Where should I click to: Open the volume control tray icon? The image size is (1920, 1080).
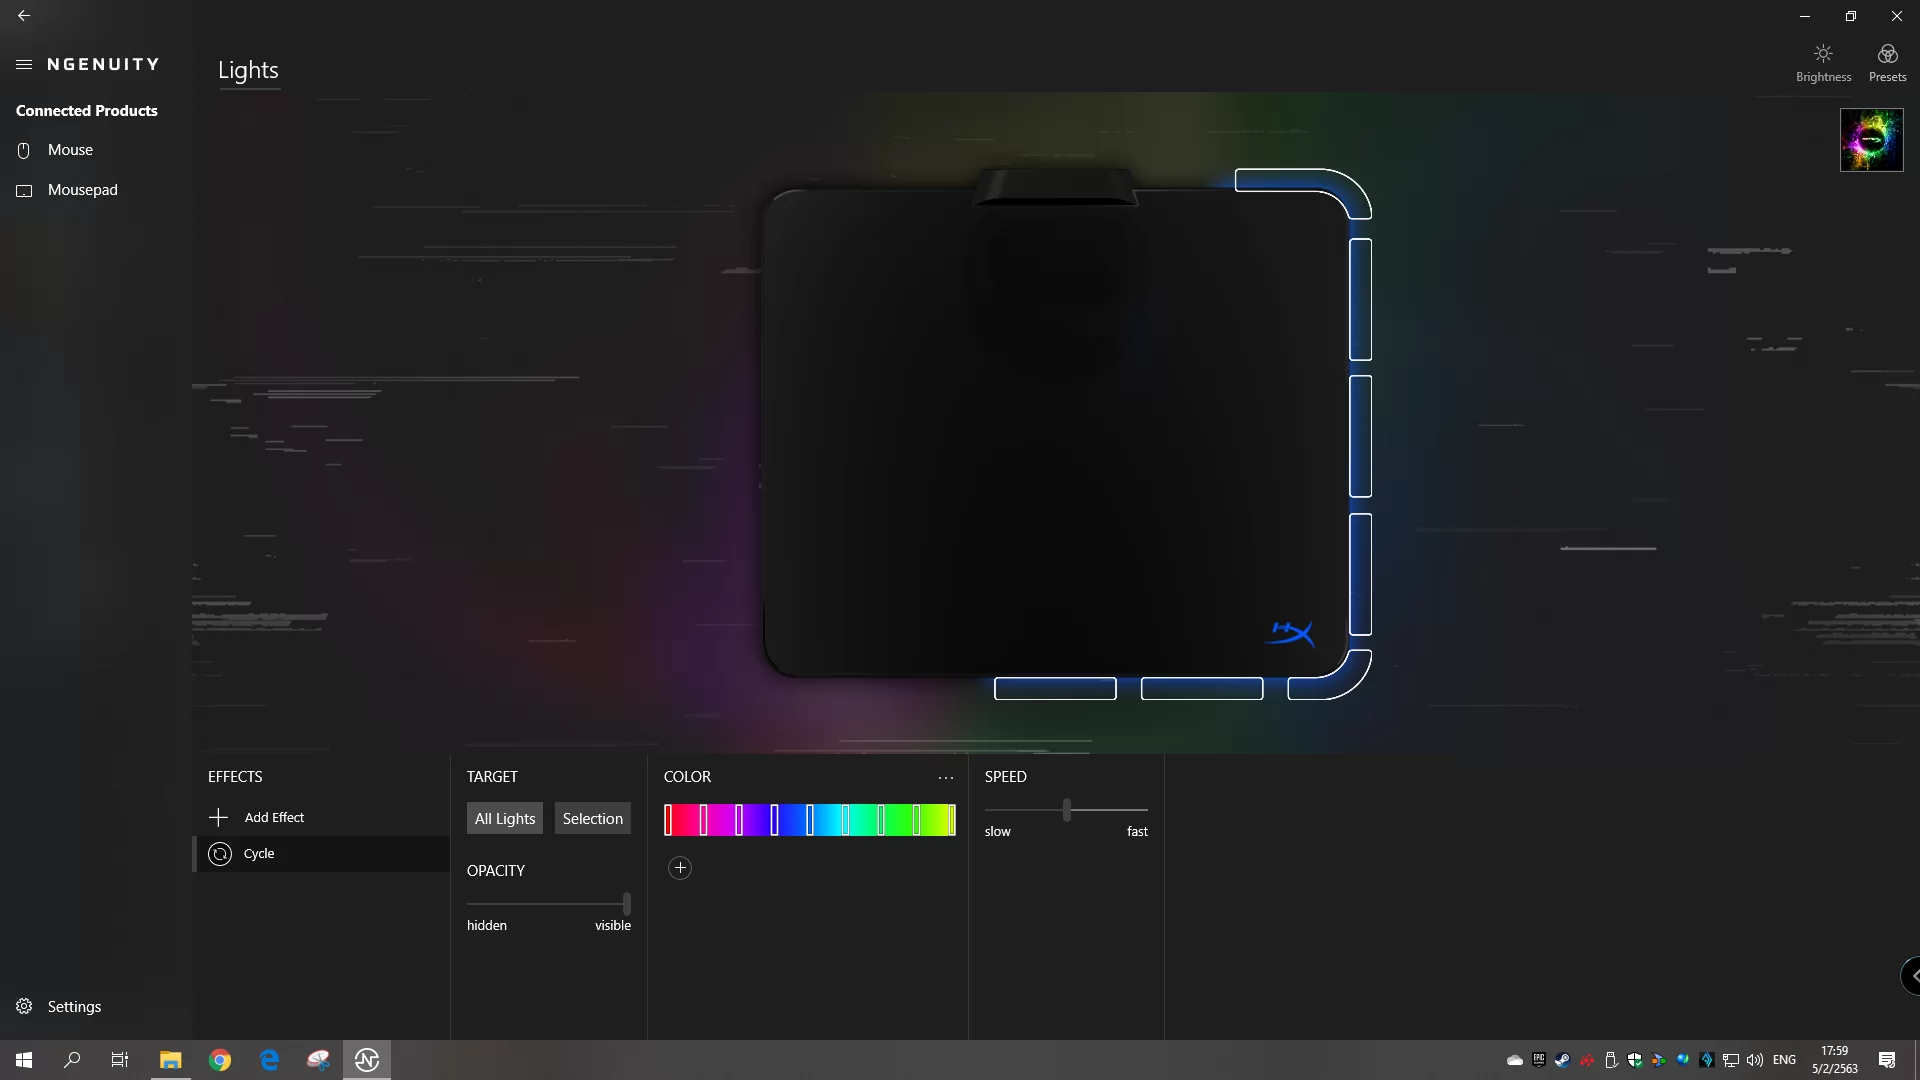pyautogui.click(x=1755, y=1060)
